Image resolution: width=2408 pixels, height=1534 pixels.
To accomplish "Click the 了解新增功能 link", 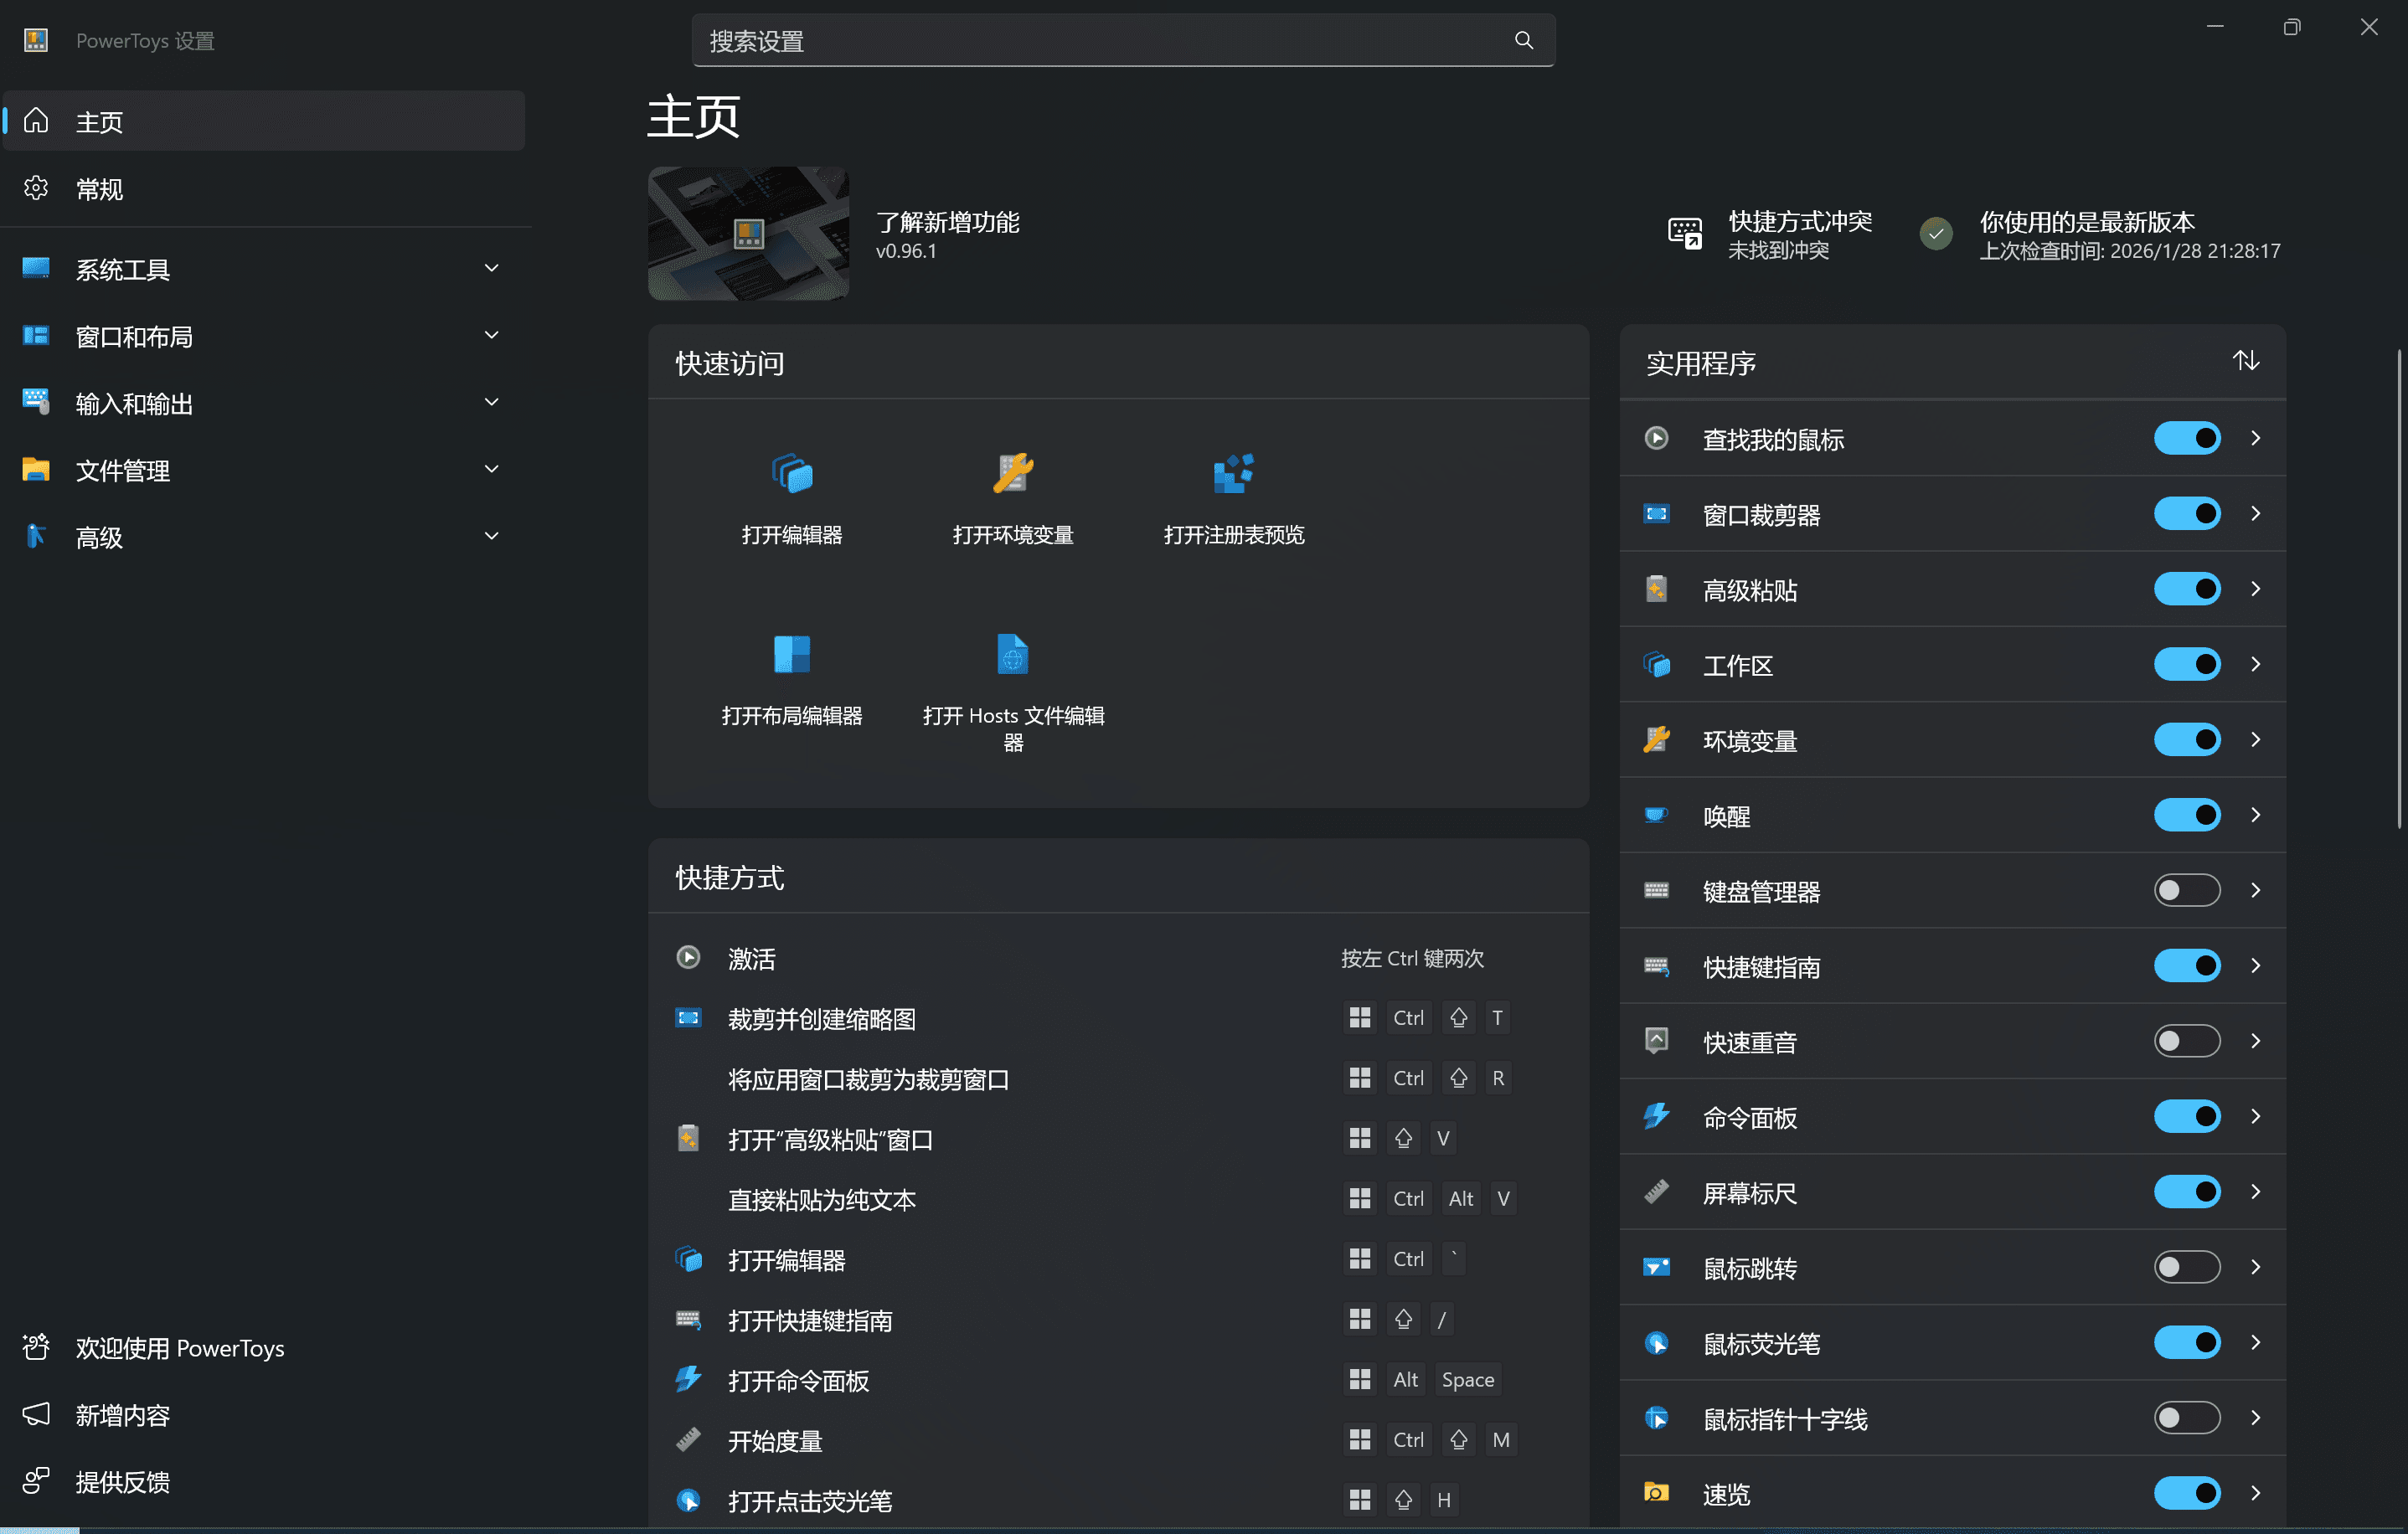I will (x=947, y=222).
